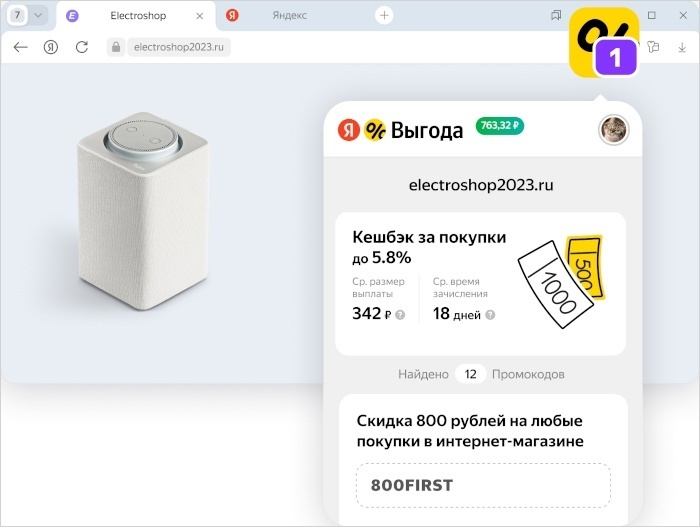
Task: Open the Кешбэк за покупки card
Action: click(480, 284)
